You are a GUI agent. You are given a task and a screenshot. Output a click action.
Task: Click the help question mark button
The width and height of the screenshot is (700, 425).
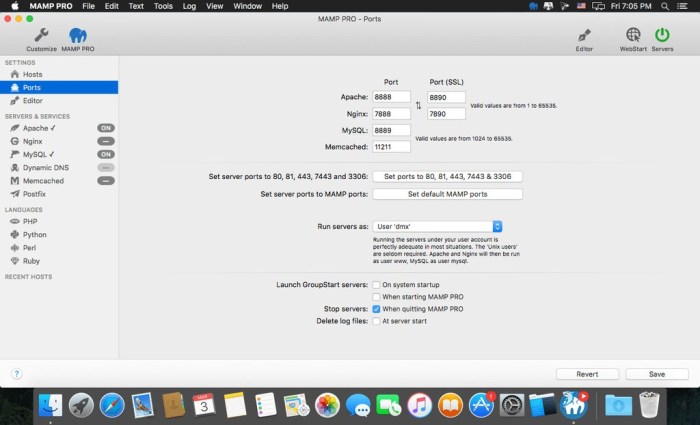click(17, 374)
